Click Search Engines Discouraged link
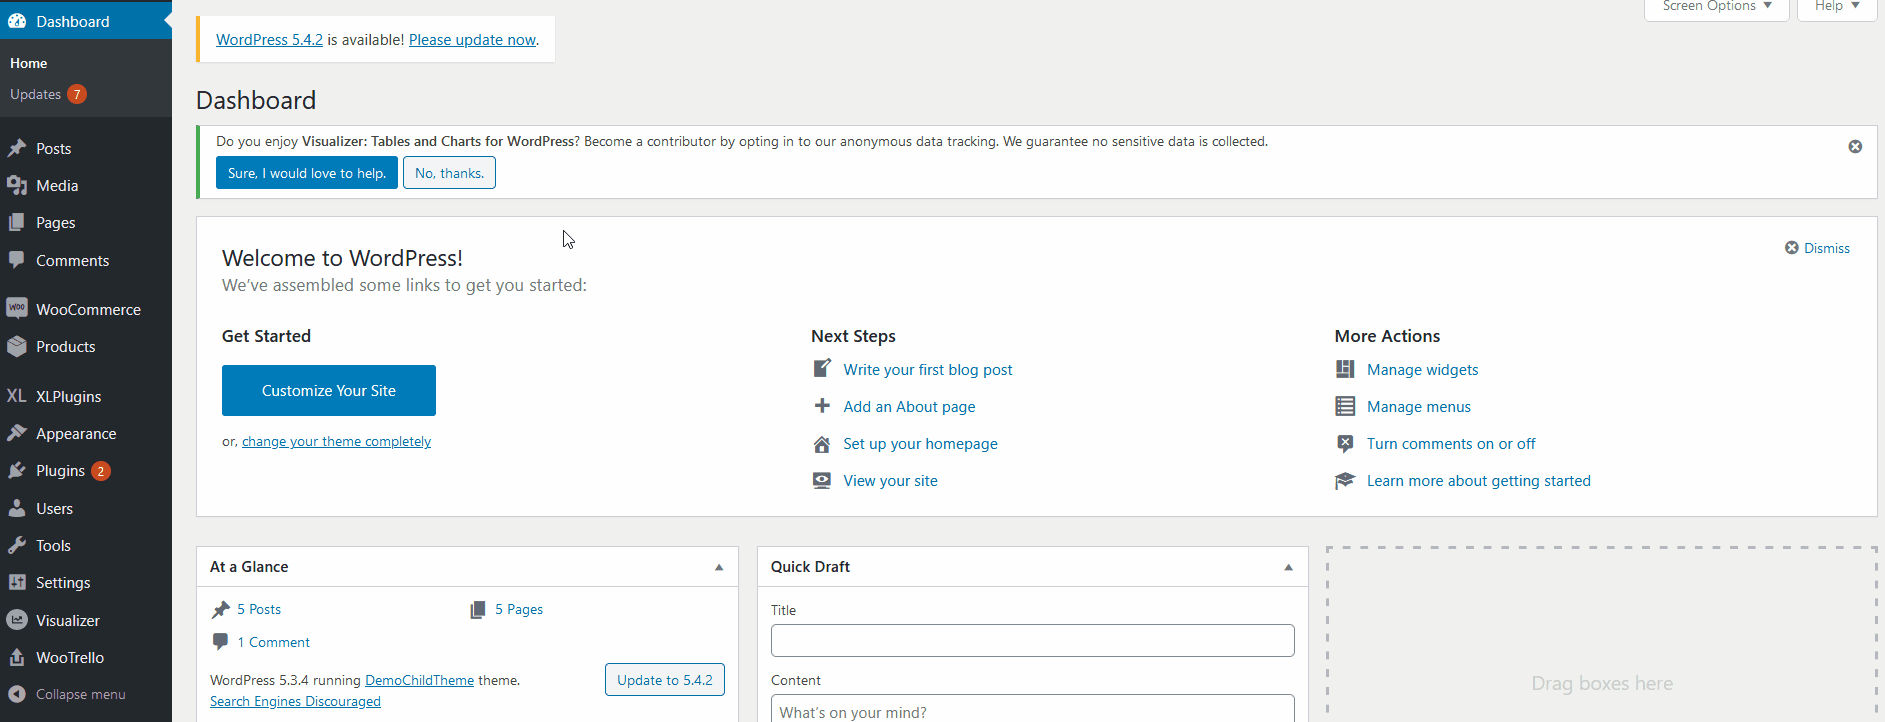1885x722 pixels. click(x=295, y=701)
